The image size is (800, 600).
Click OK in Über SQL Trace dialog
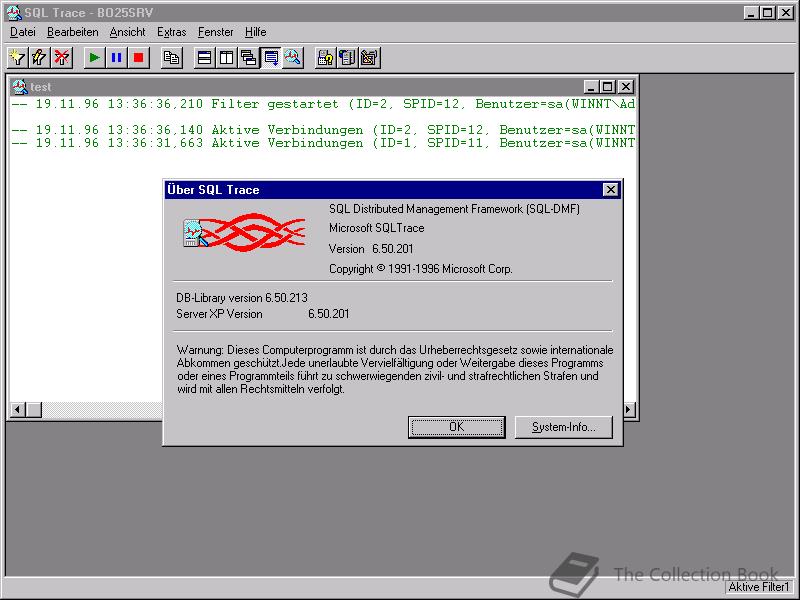457,427
